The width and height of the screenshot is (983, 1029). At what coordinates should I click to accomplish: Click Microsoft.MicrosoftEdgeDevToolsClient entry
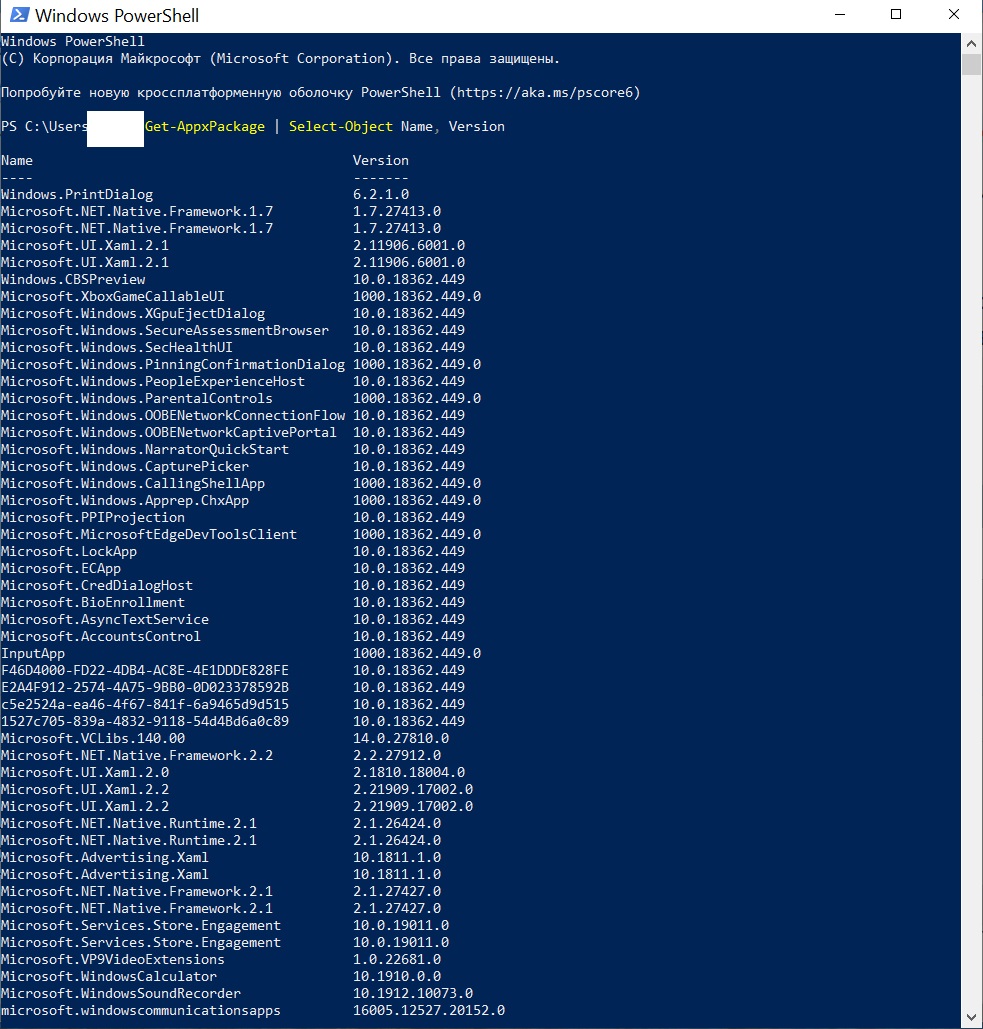pos(149,535)
